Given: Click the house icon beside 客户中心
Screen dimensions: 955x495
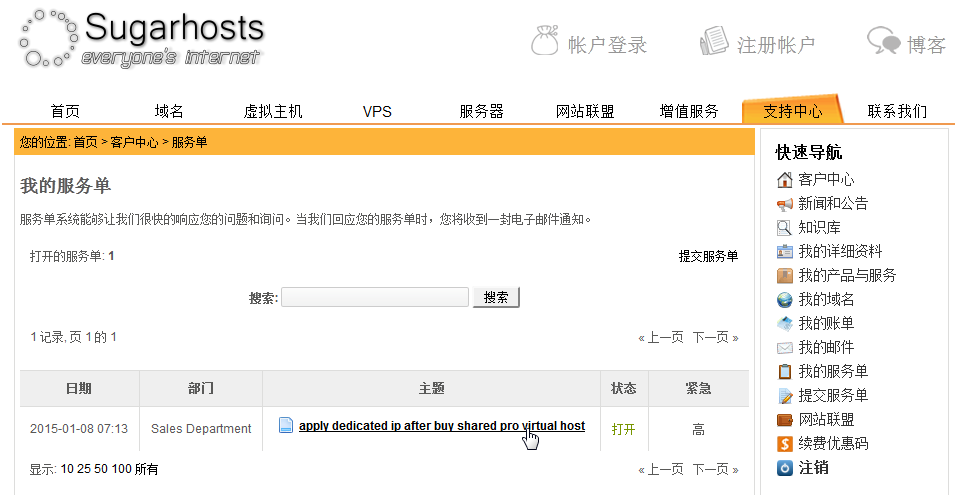Looking at the screenshot, I should tap(784, 180).
